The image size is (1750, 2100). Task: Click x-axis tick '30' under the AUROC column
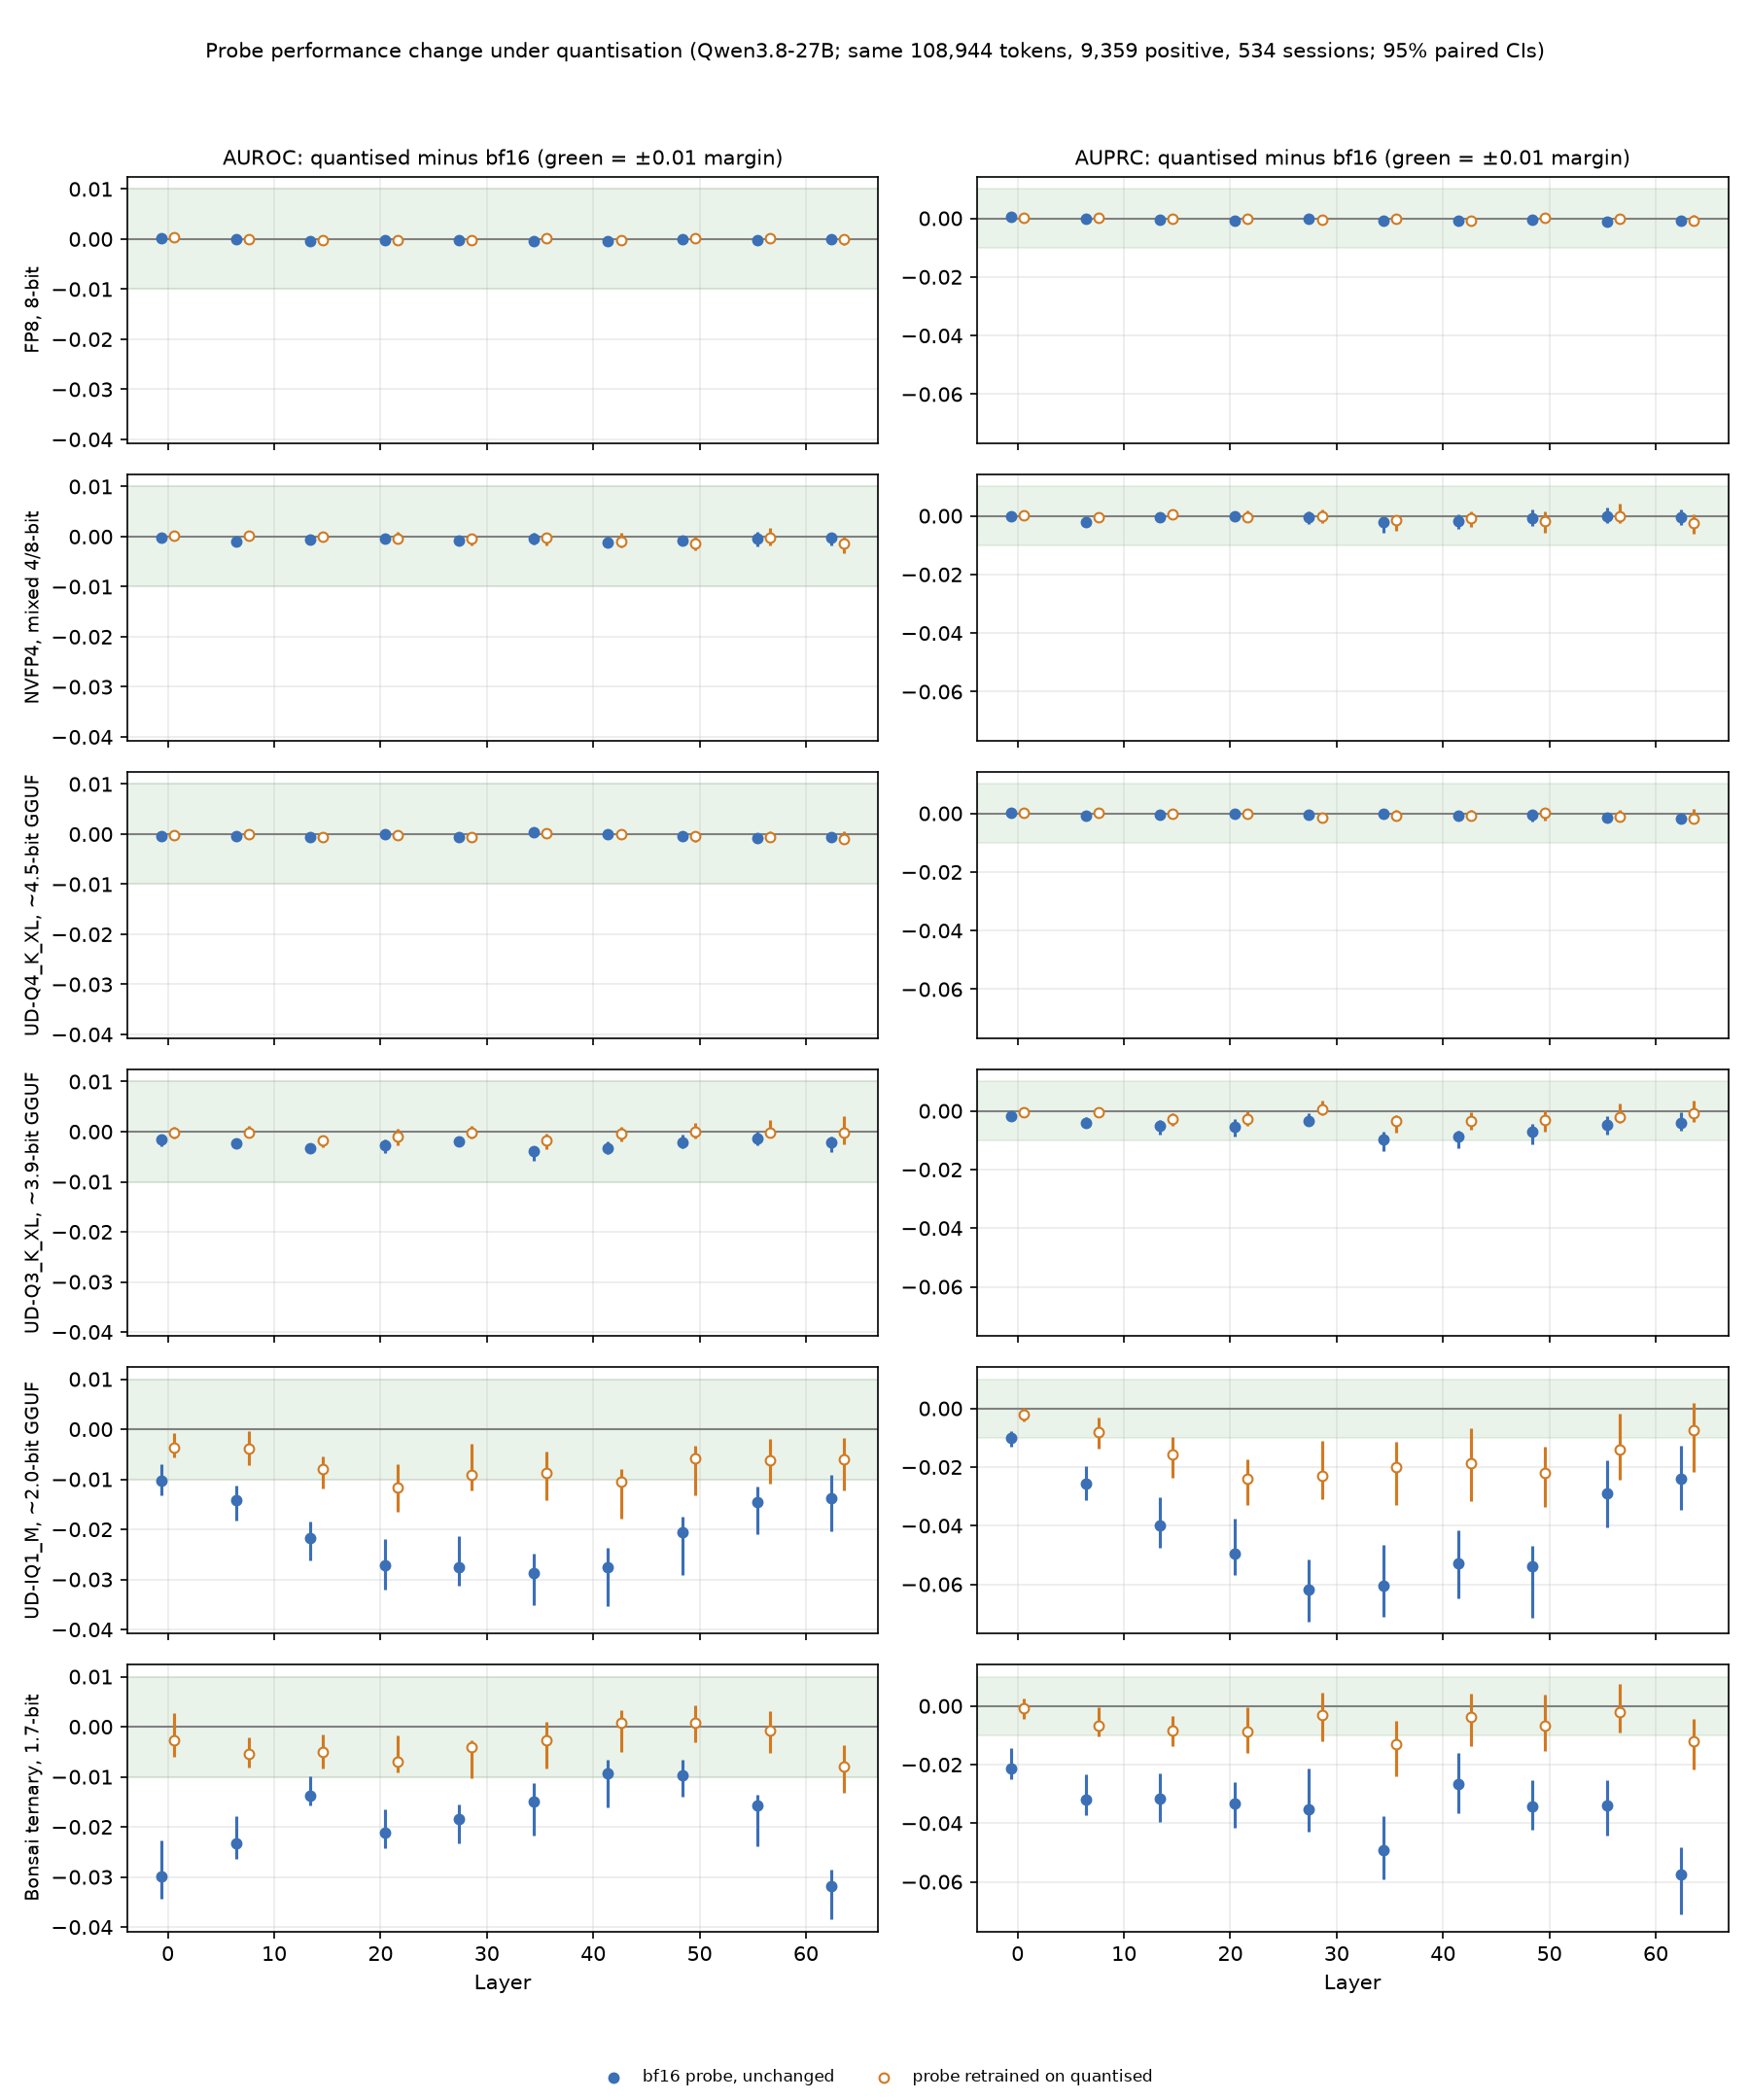(486, 1954)
